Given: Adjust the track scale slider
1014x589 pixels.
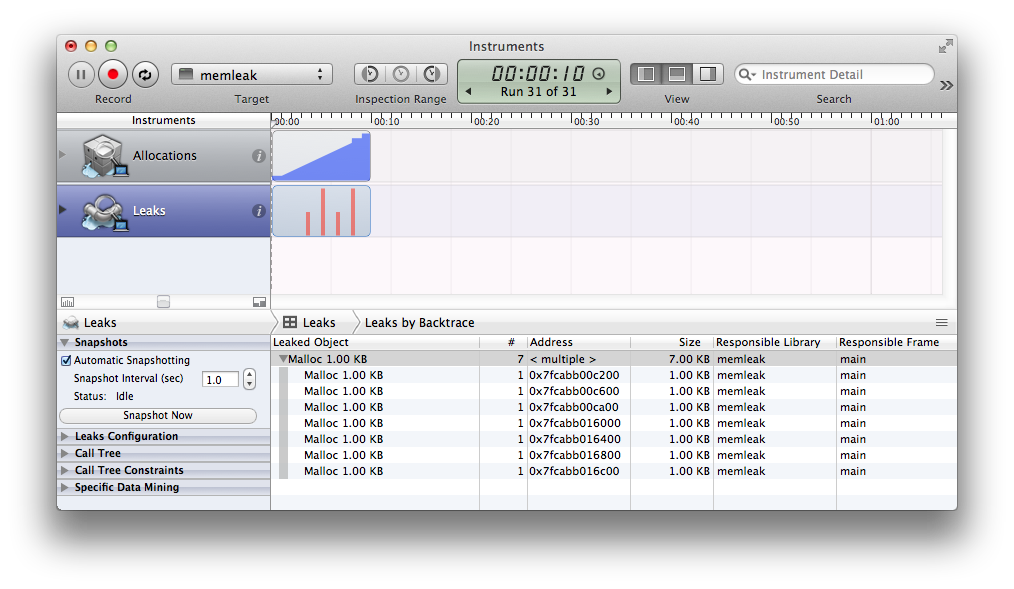Looking at the screenshot, I should pos(164,302).
